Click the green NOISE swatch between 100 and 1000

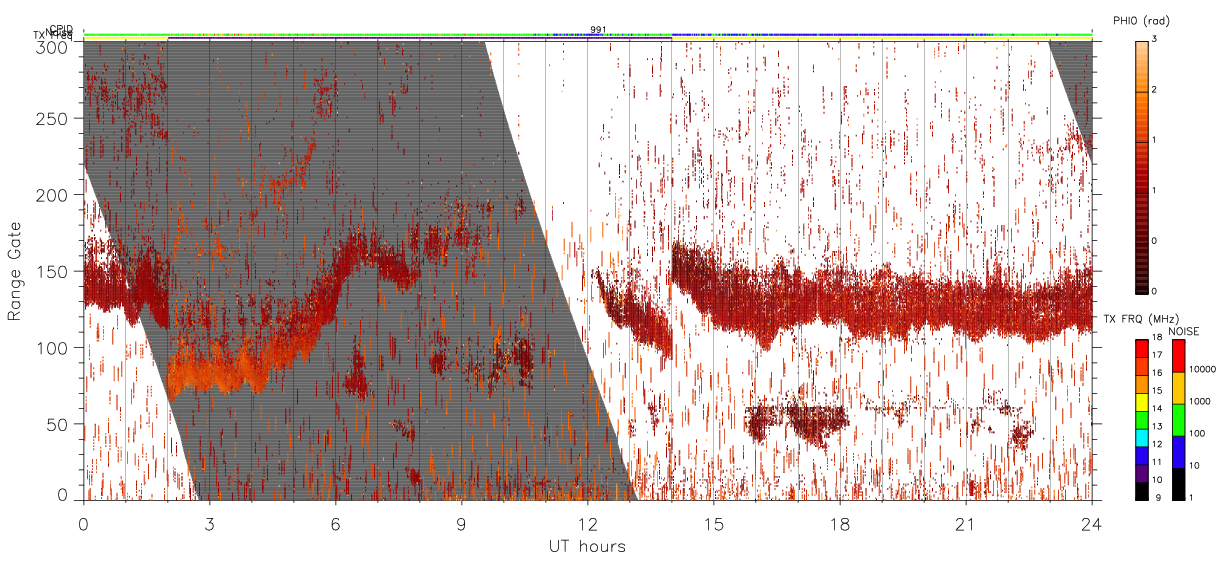point(1178,420)
